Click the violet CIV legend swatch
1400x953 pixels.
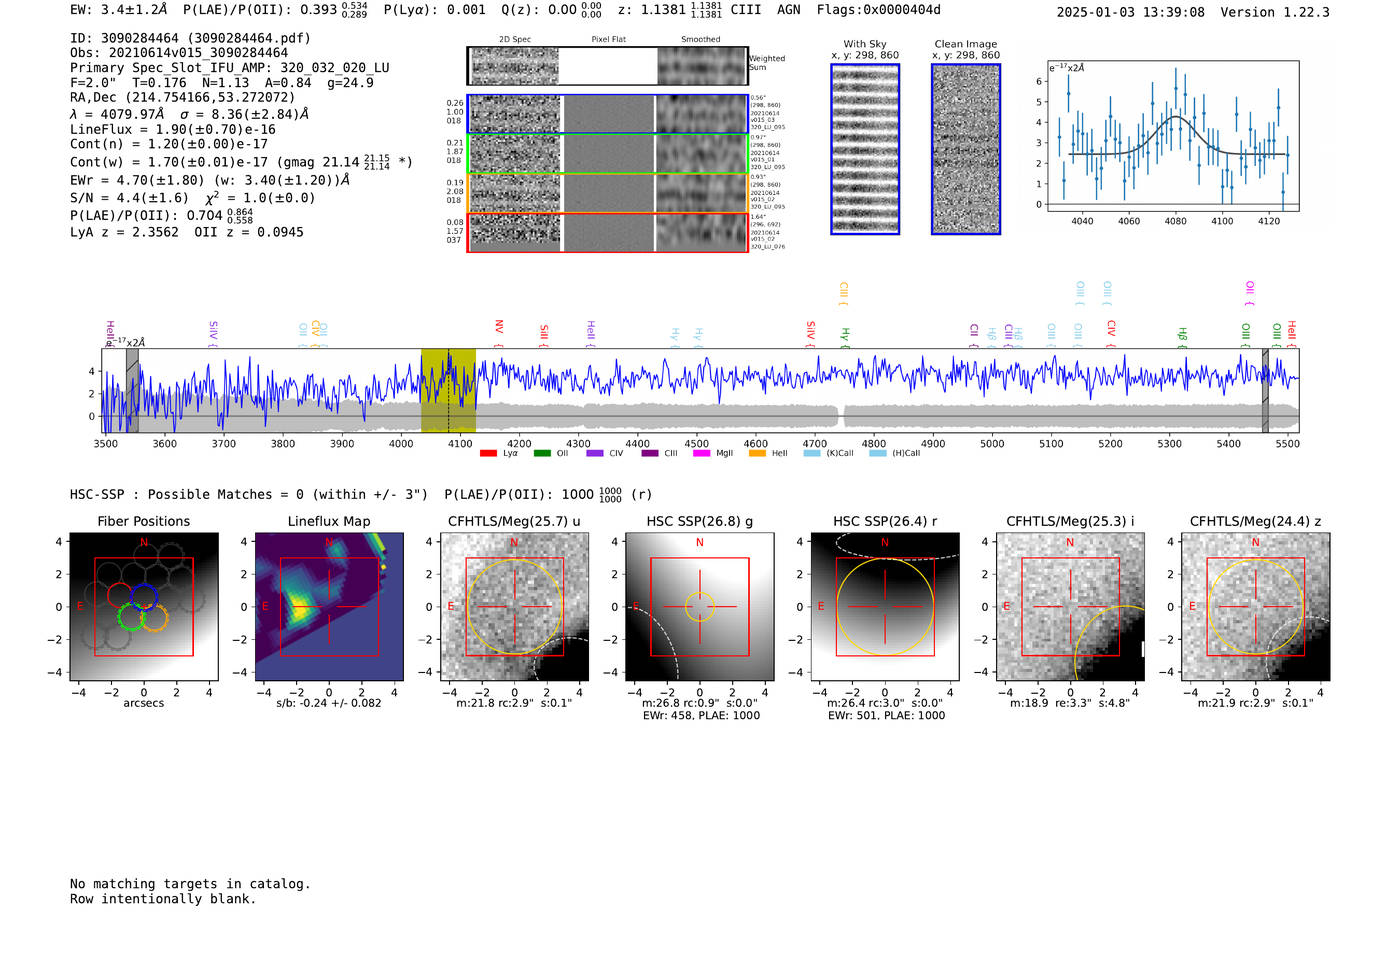click(595, 453)
